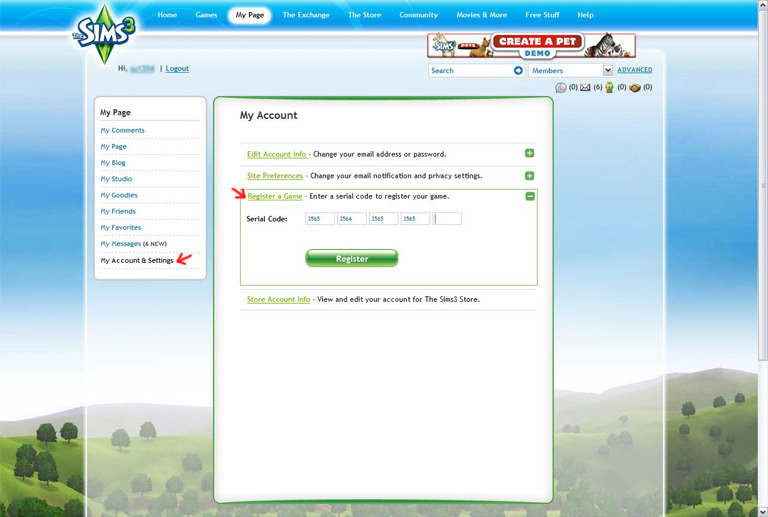Open My Messages in sidebar
The image size is (768, 517).
point(120,243)
